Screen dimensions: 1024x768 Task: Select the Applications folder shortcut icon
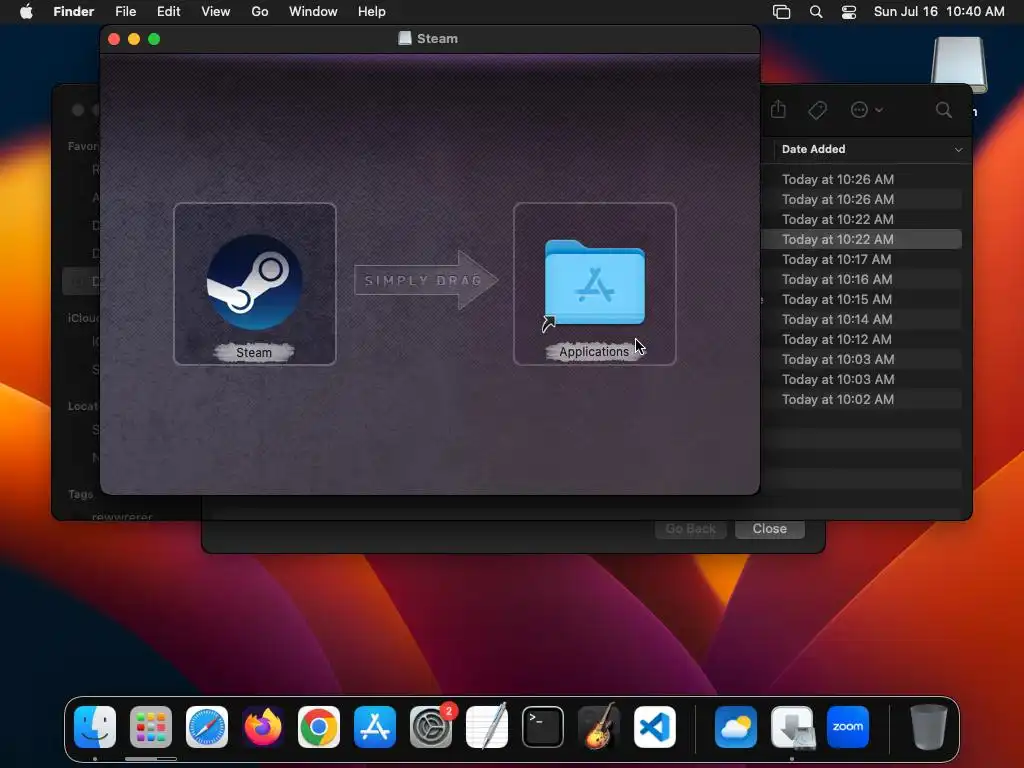tap(594, 283)
